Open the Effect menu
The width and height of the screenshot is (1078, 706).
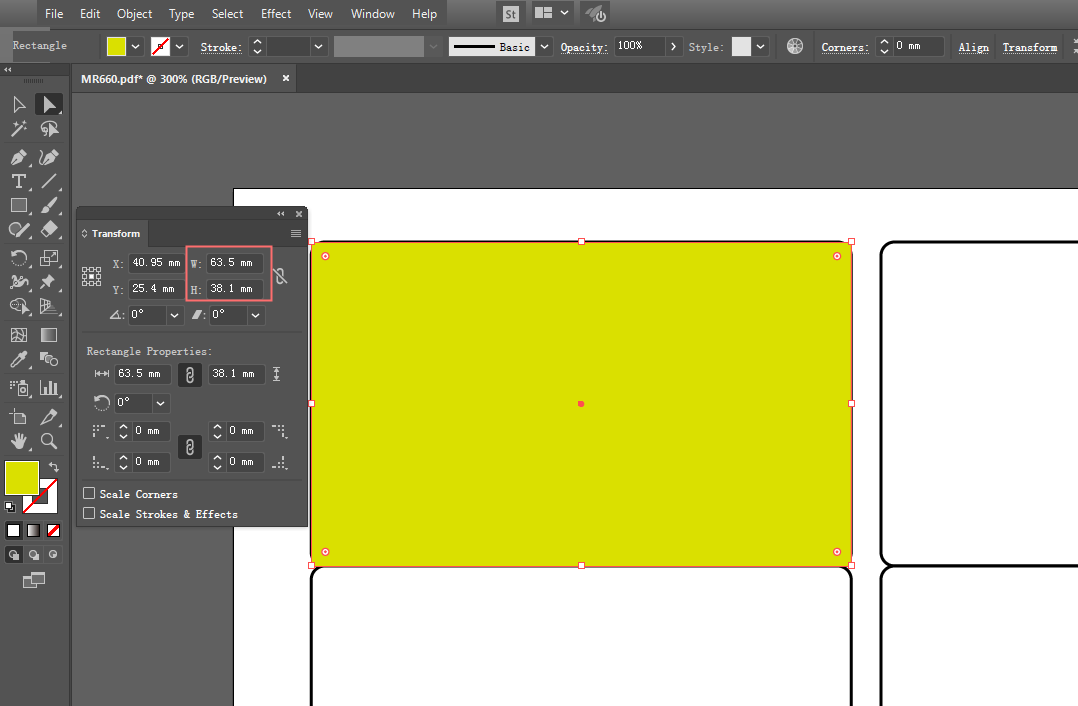click(x=276, y=14)
